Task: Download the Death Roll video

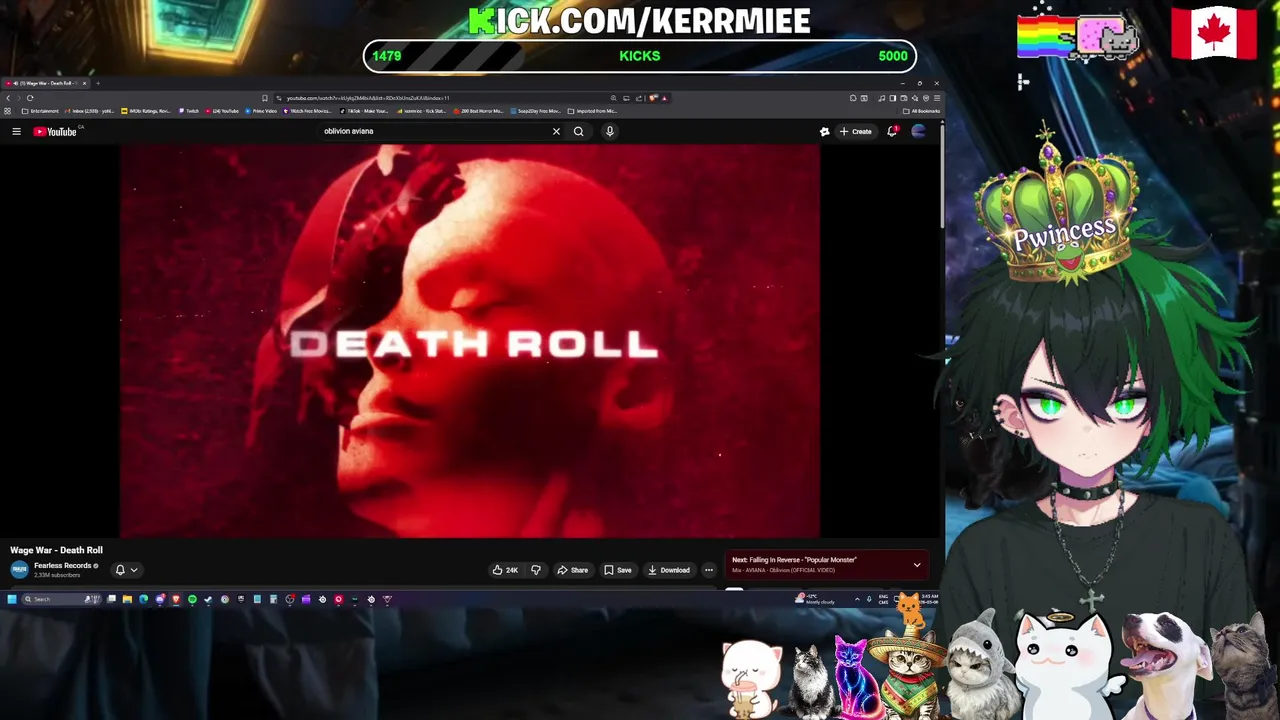Action: click(x=668, y=570)
